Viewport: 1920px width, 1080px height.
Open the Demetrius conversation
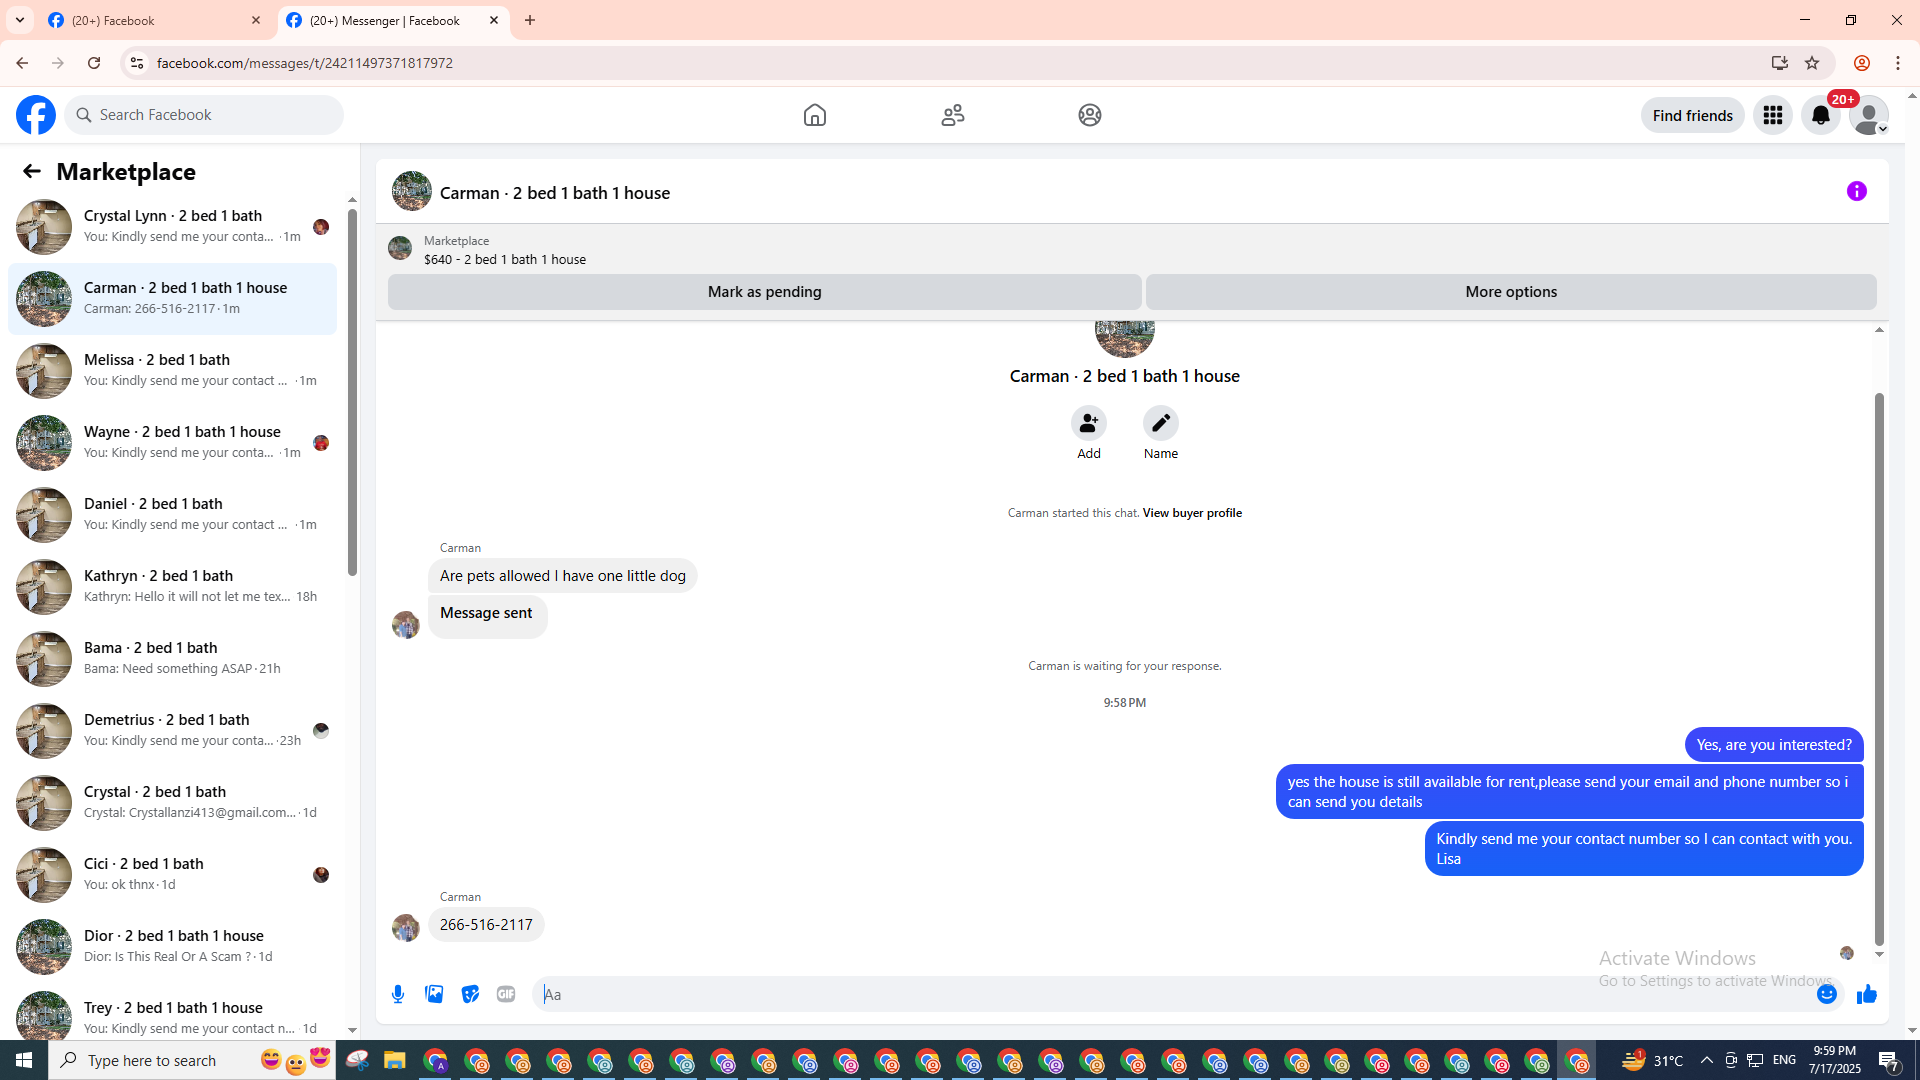click(173, 731)
